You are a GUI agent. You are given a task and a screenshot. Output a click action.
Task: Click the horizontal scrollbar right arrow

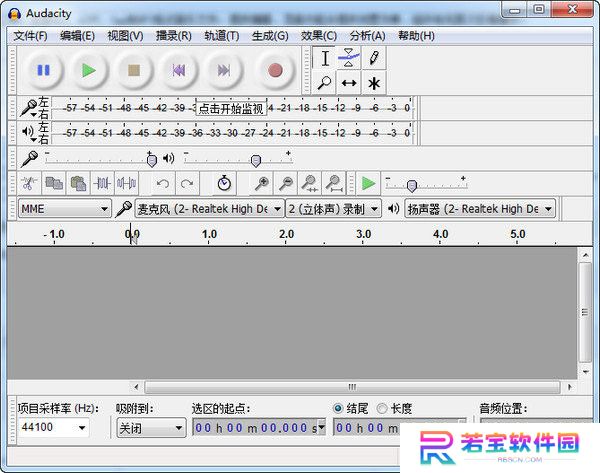coord(569,387)
